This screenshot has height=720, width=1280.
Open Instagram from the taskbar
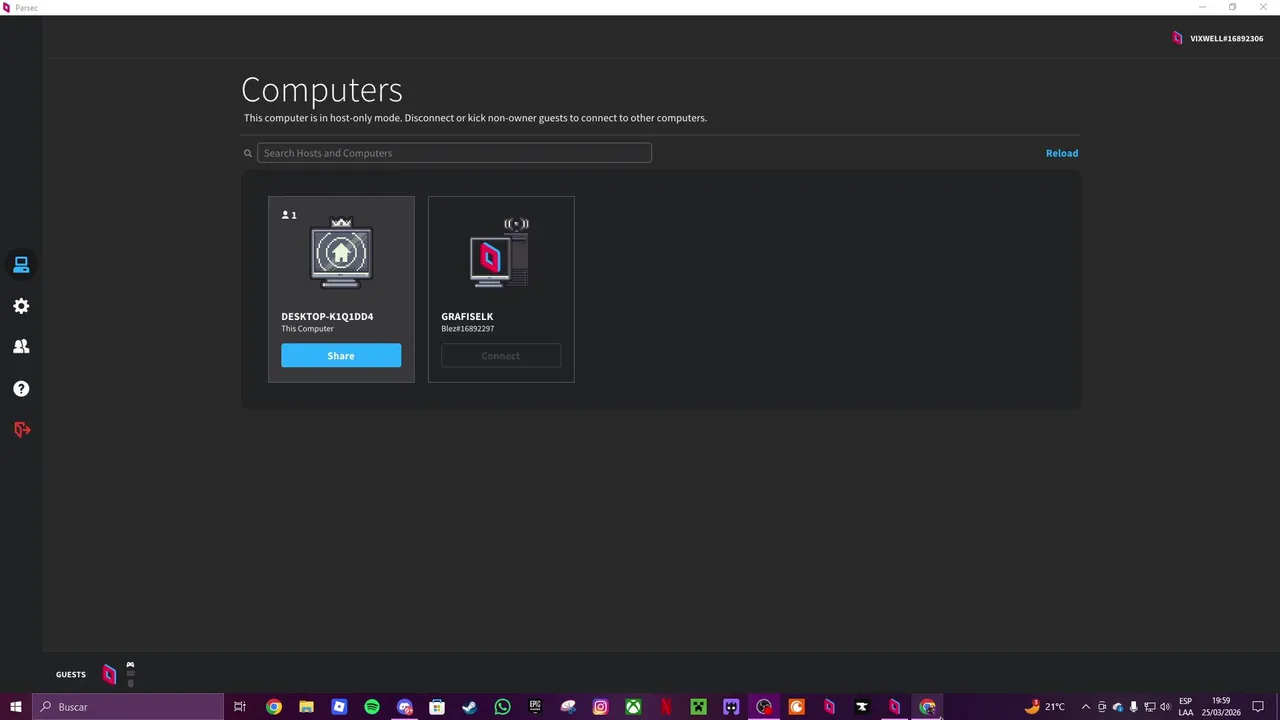pyautogui.click(x=600, y=707)
